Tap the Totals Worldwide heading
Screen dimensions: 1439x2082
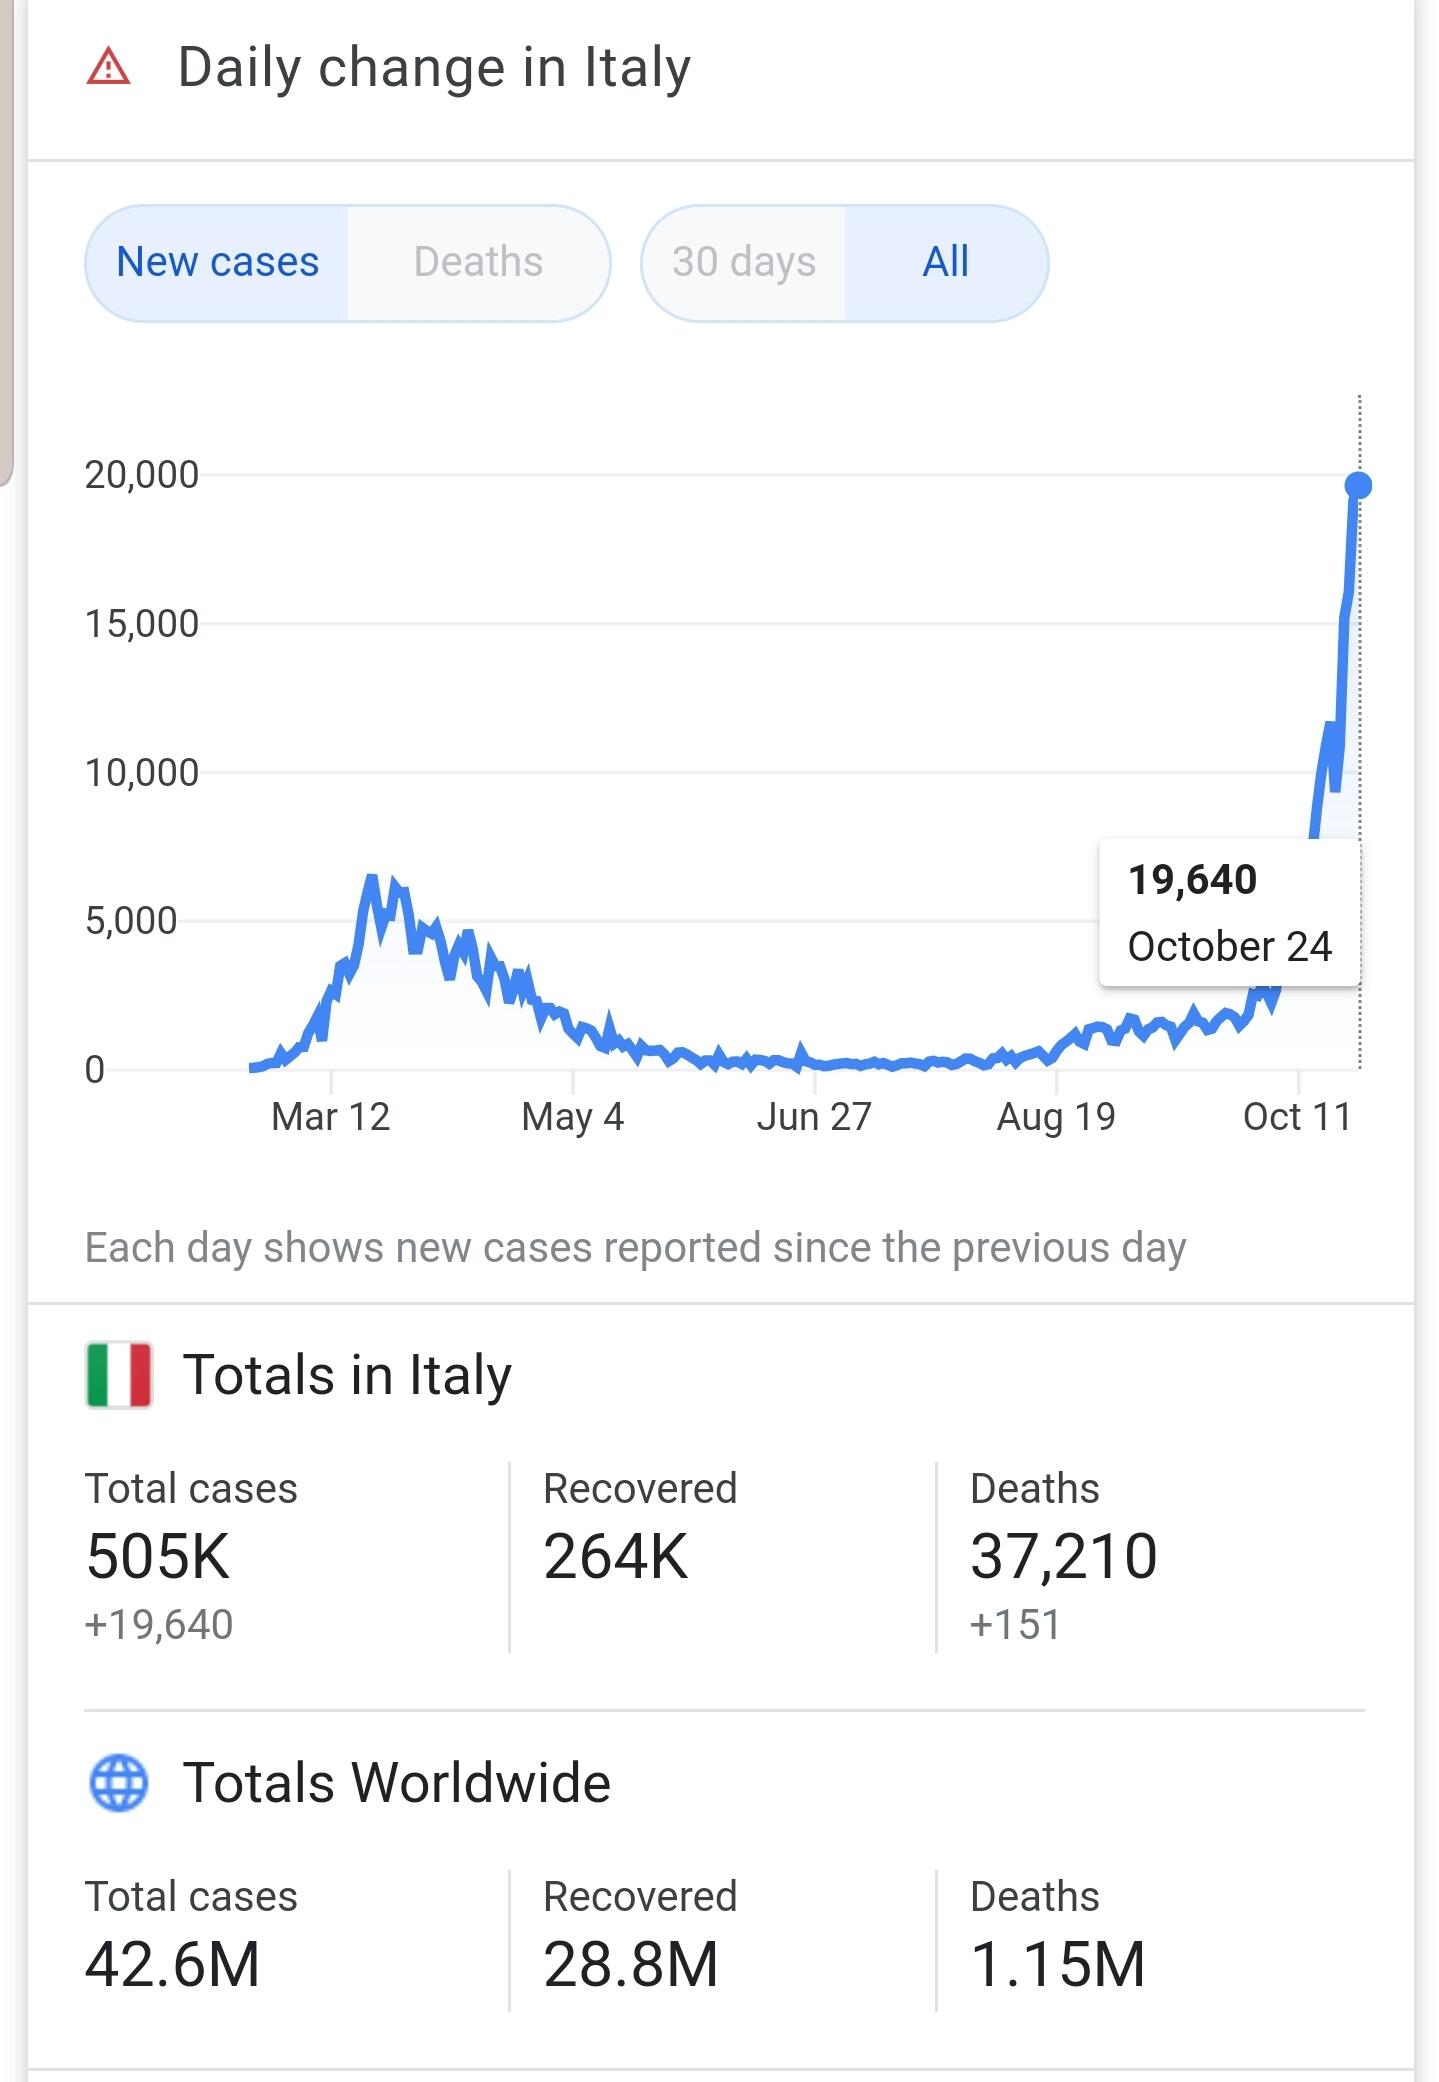point(396,1782)
